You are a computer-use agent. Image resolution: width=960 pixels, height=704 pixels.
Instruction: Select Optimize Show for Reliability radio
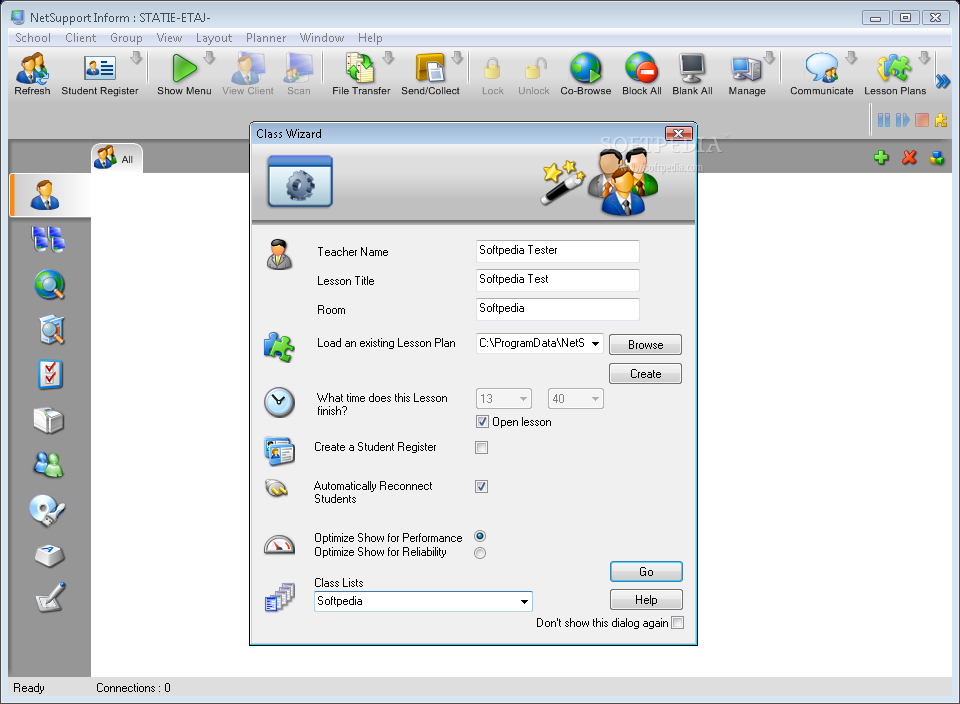click(480, 553)
